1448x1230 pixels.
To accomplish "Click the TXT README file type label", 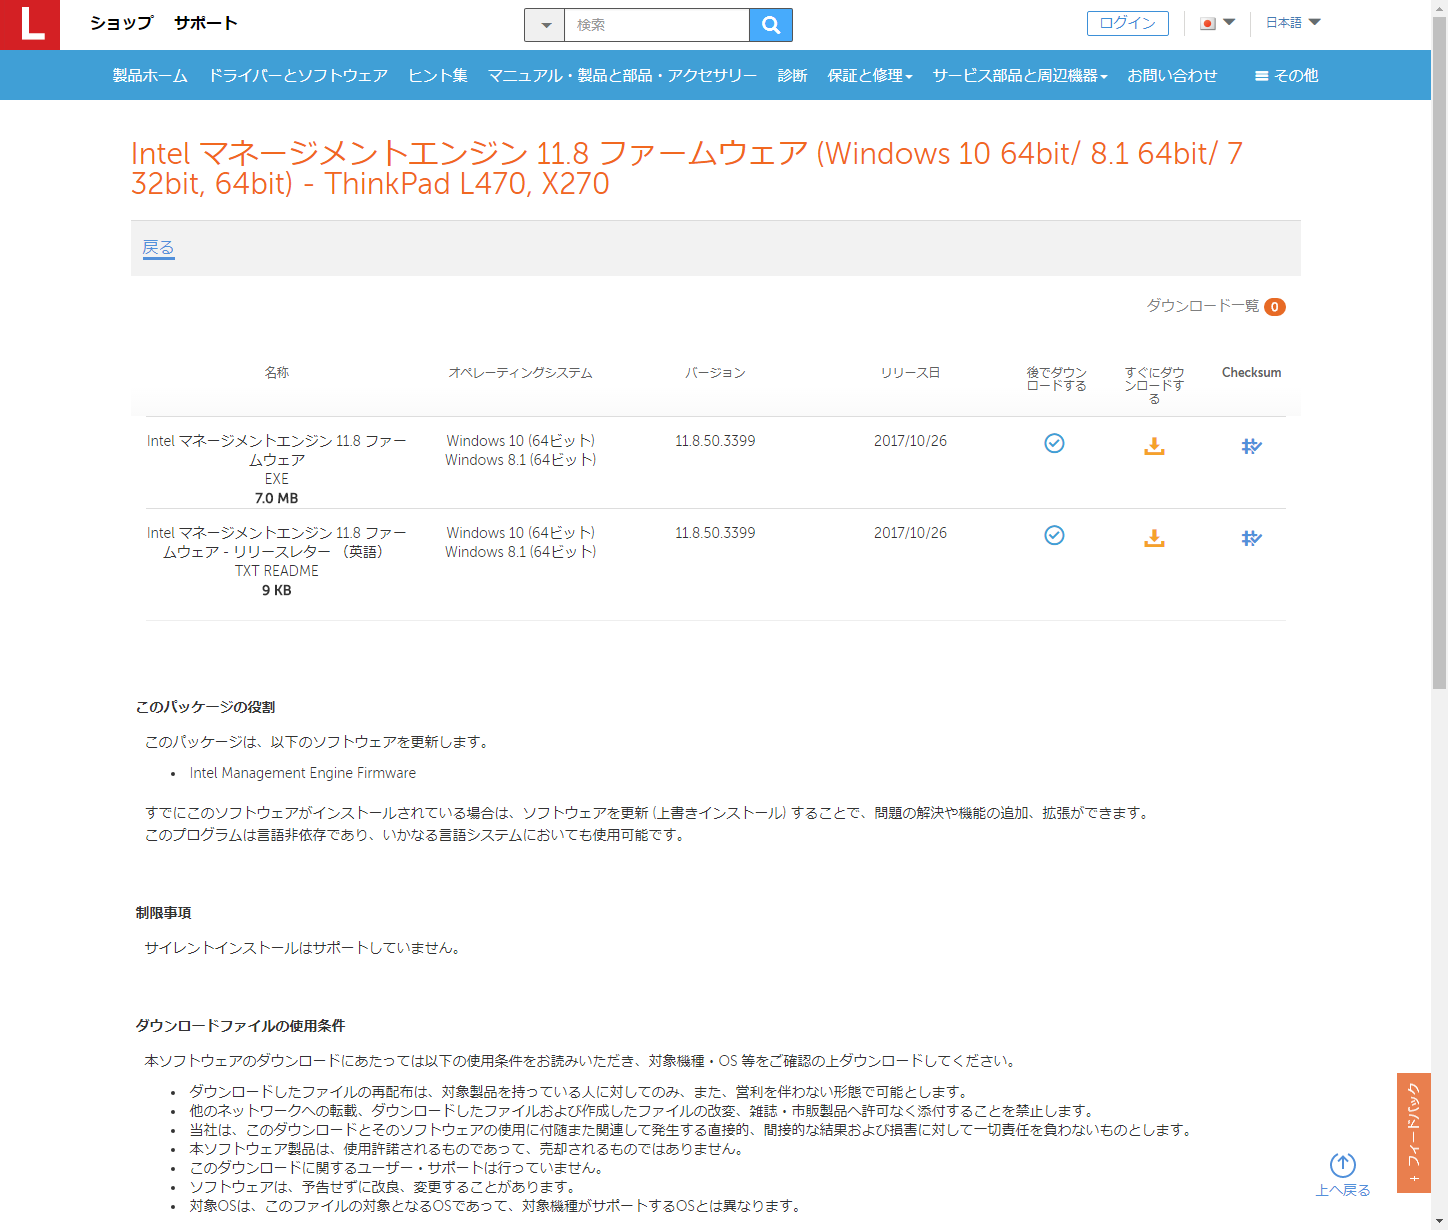I will click(x=277, y=571).
